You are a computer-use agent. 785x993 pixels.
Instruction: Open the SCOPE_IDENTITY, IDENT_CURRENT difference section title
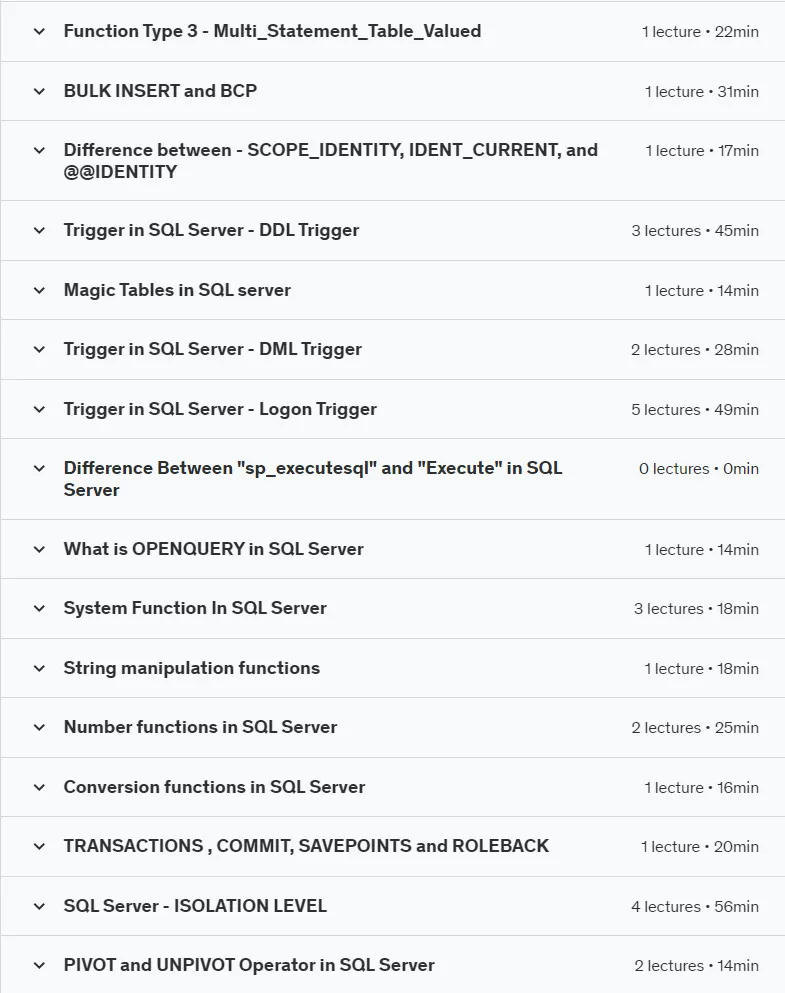(330, 161)
